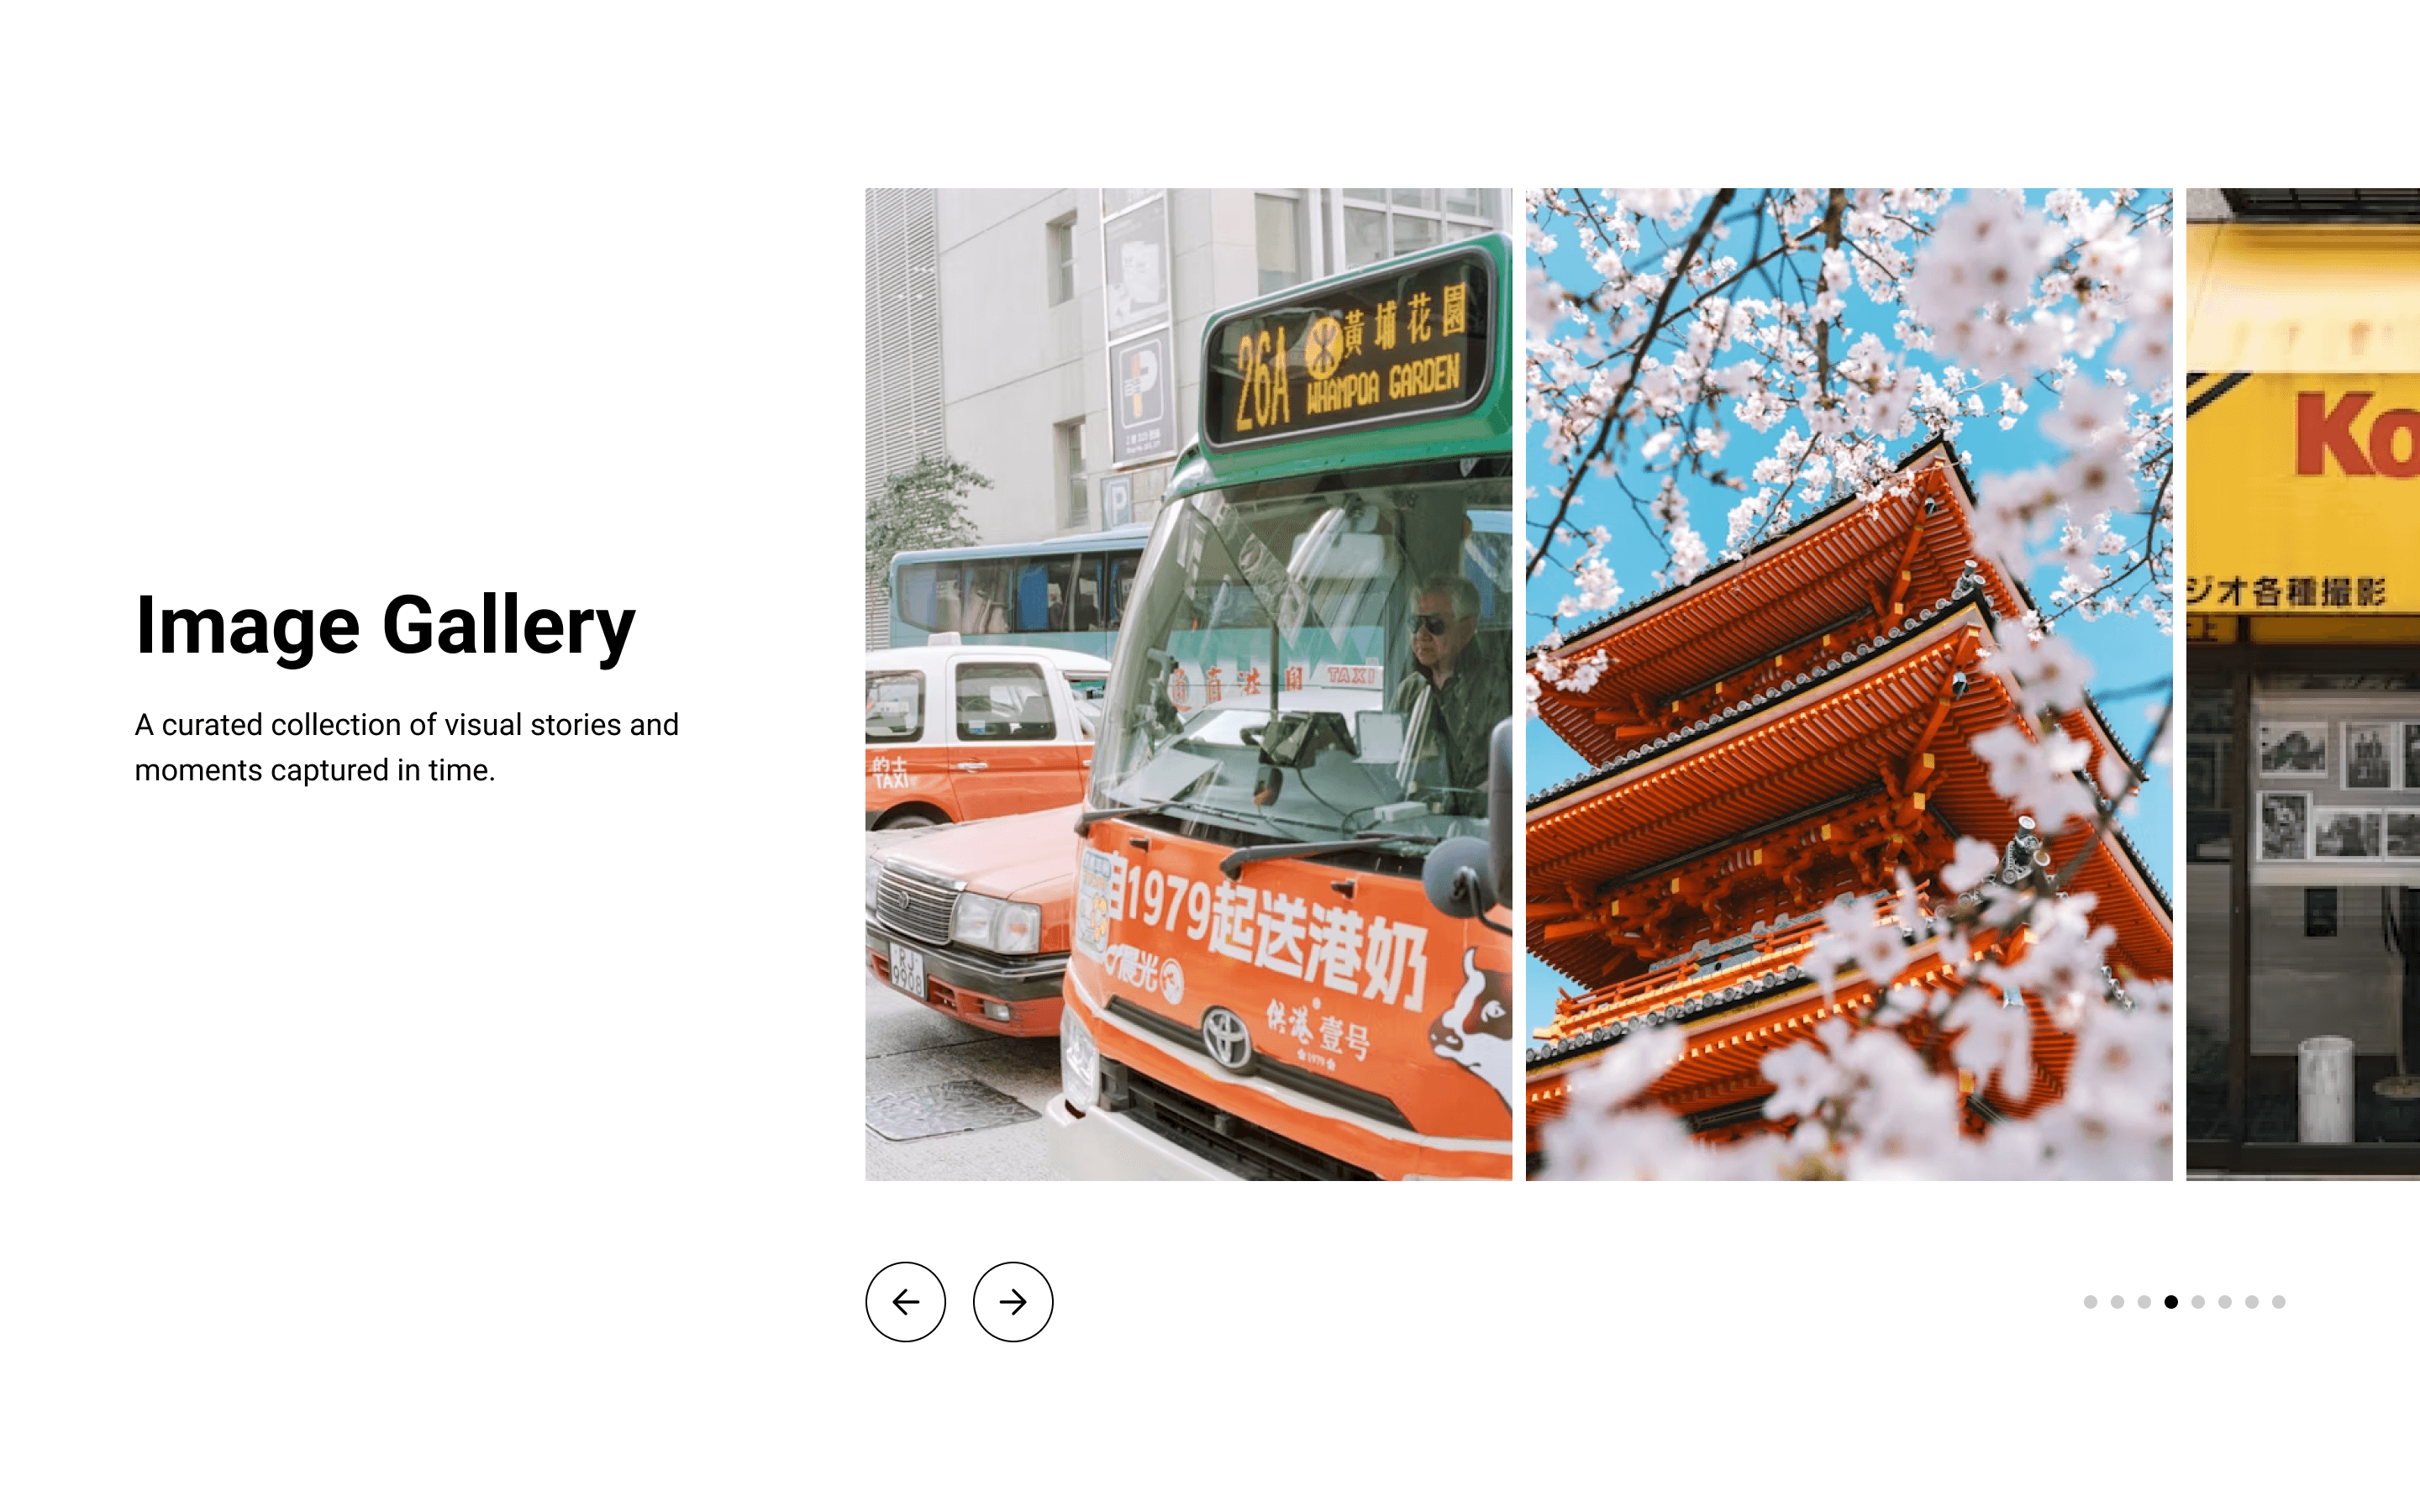Screen dimensions: 2420x1512
Task: Jump to the second pagination dot
Action: click(2117, 1301)
